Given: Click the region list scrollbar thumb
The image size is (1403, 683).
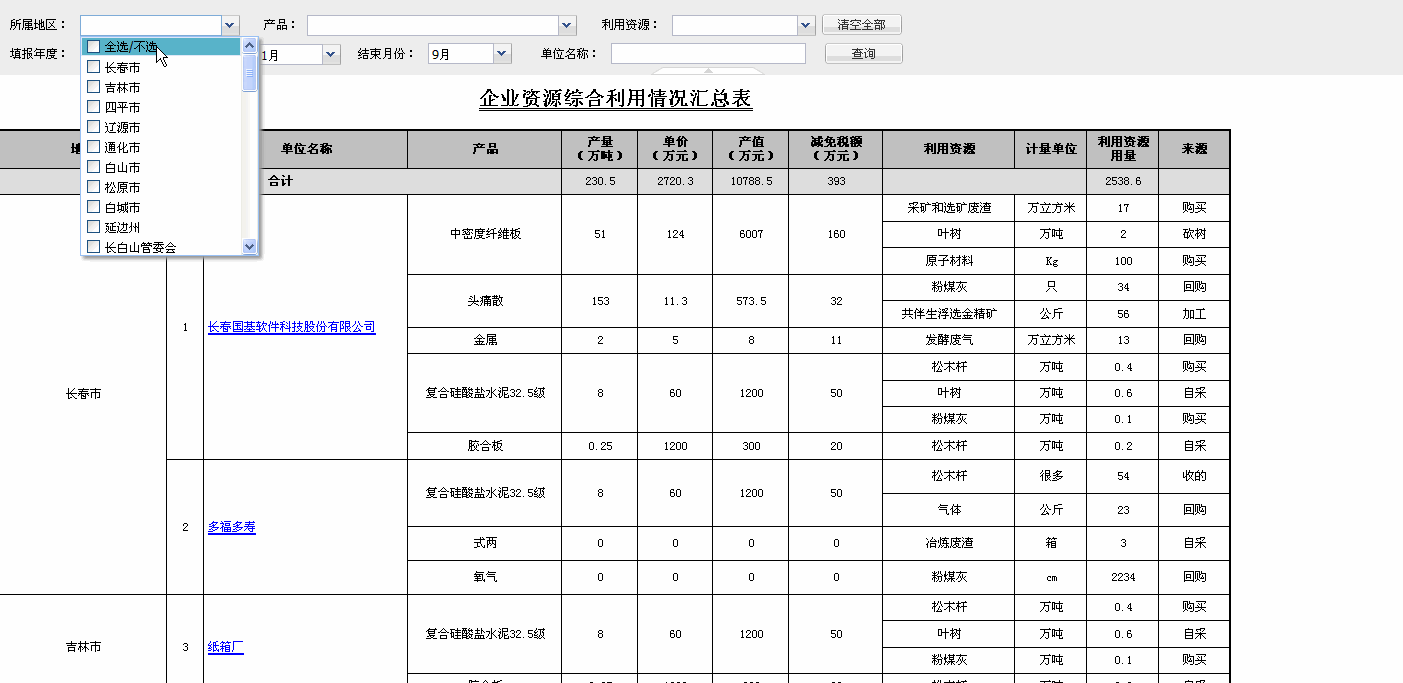Looking at the screenshot, I should point(250,73).
